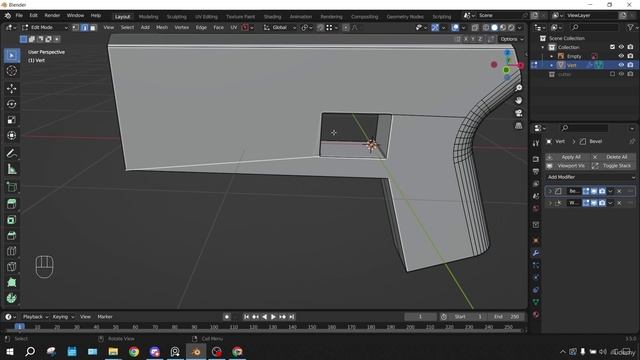
Task: Open Bevel modifier extra options arrow
Action: 611,191
